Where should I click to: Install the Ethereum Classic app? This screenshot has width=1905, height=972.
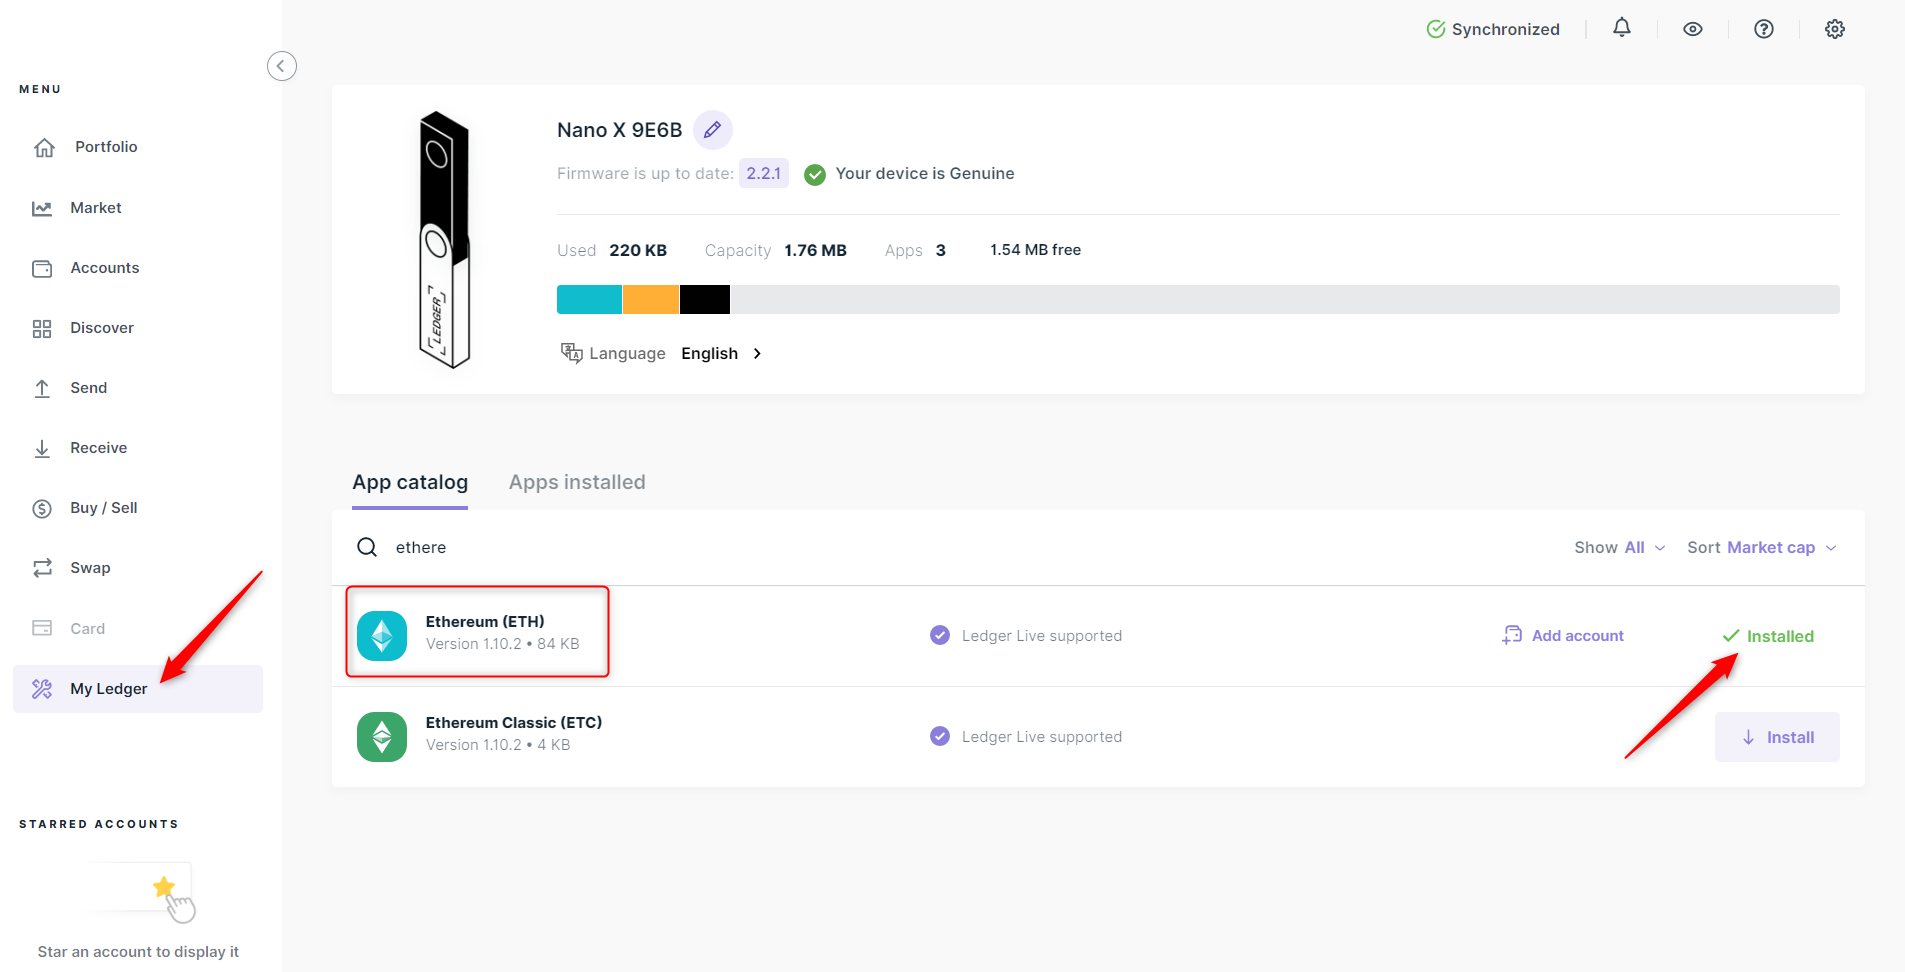(x=1777, y=737)
